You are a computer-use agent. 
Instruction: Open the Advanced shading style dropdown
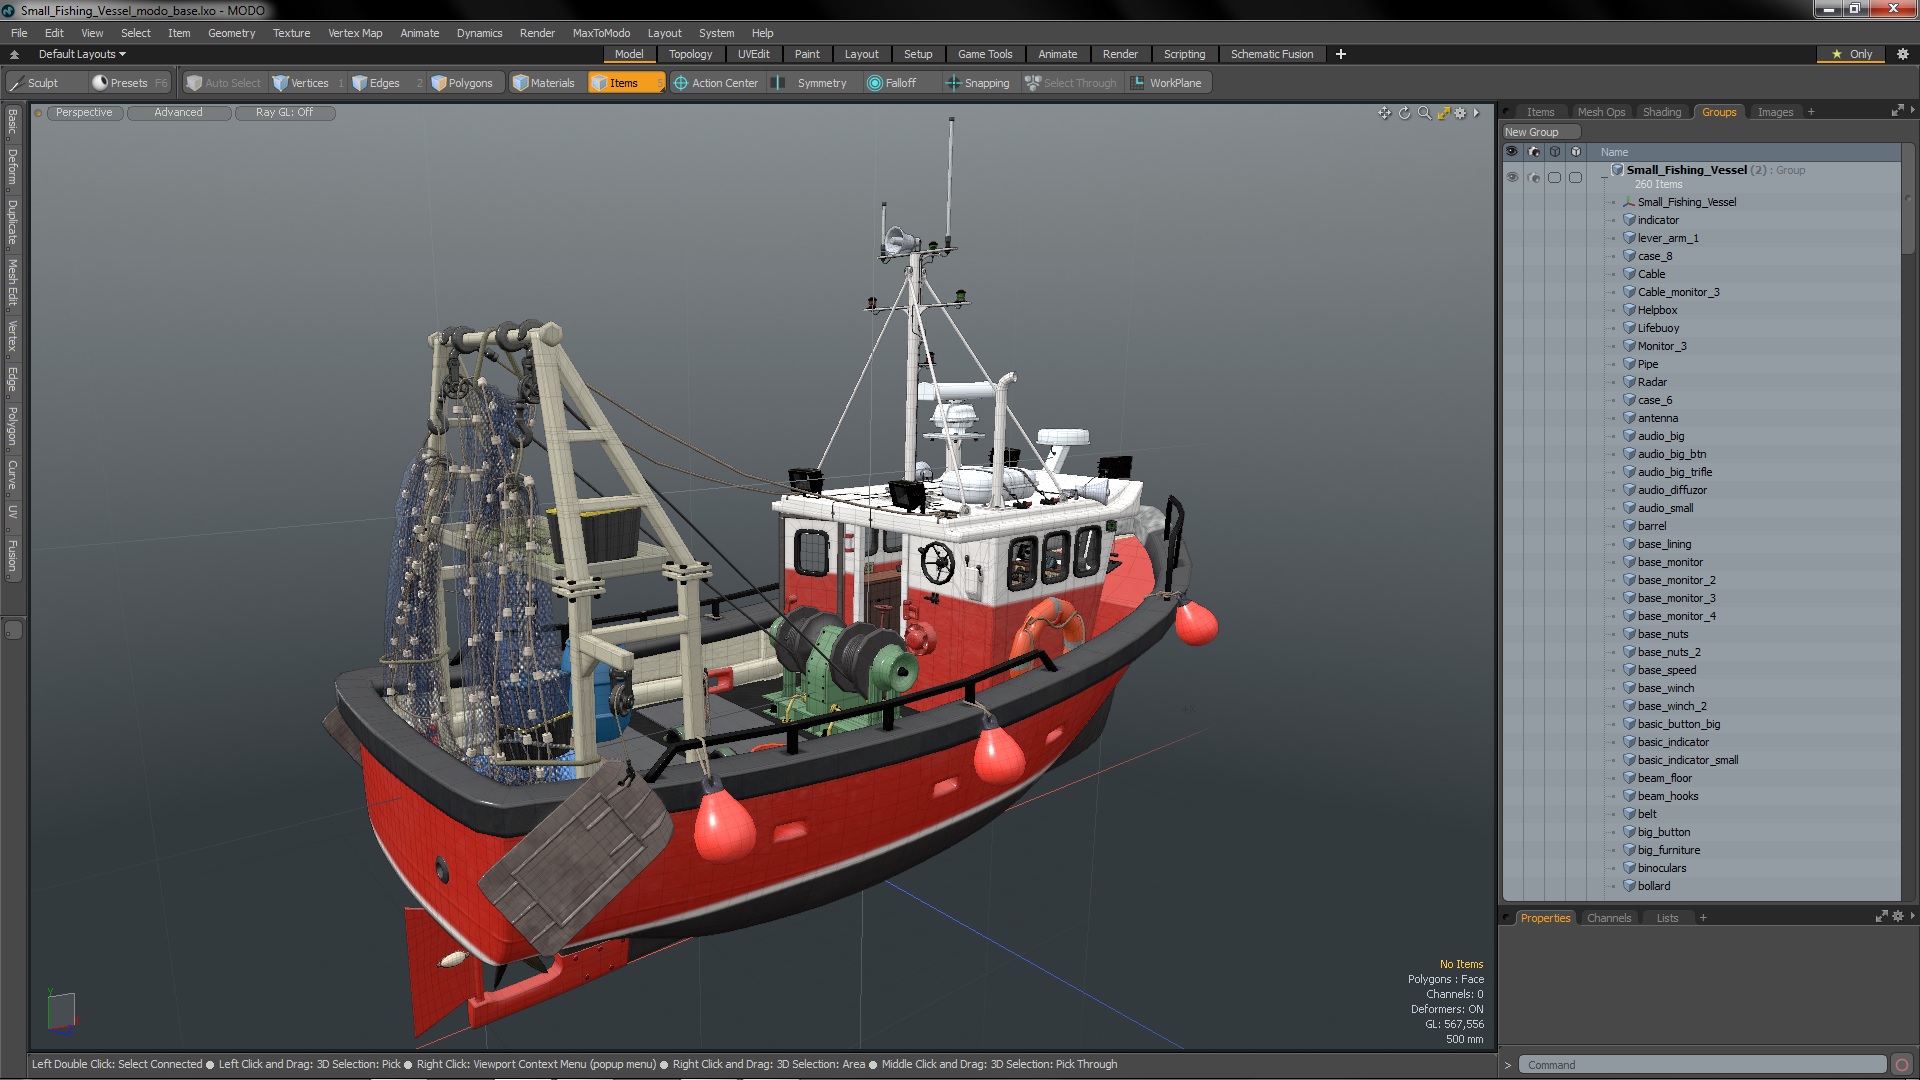pos(178,113)
